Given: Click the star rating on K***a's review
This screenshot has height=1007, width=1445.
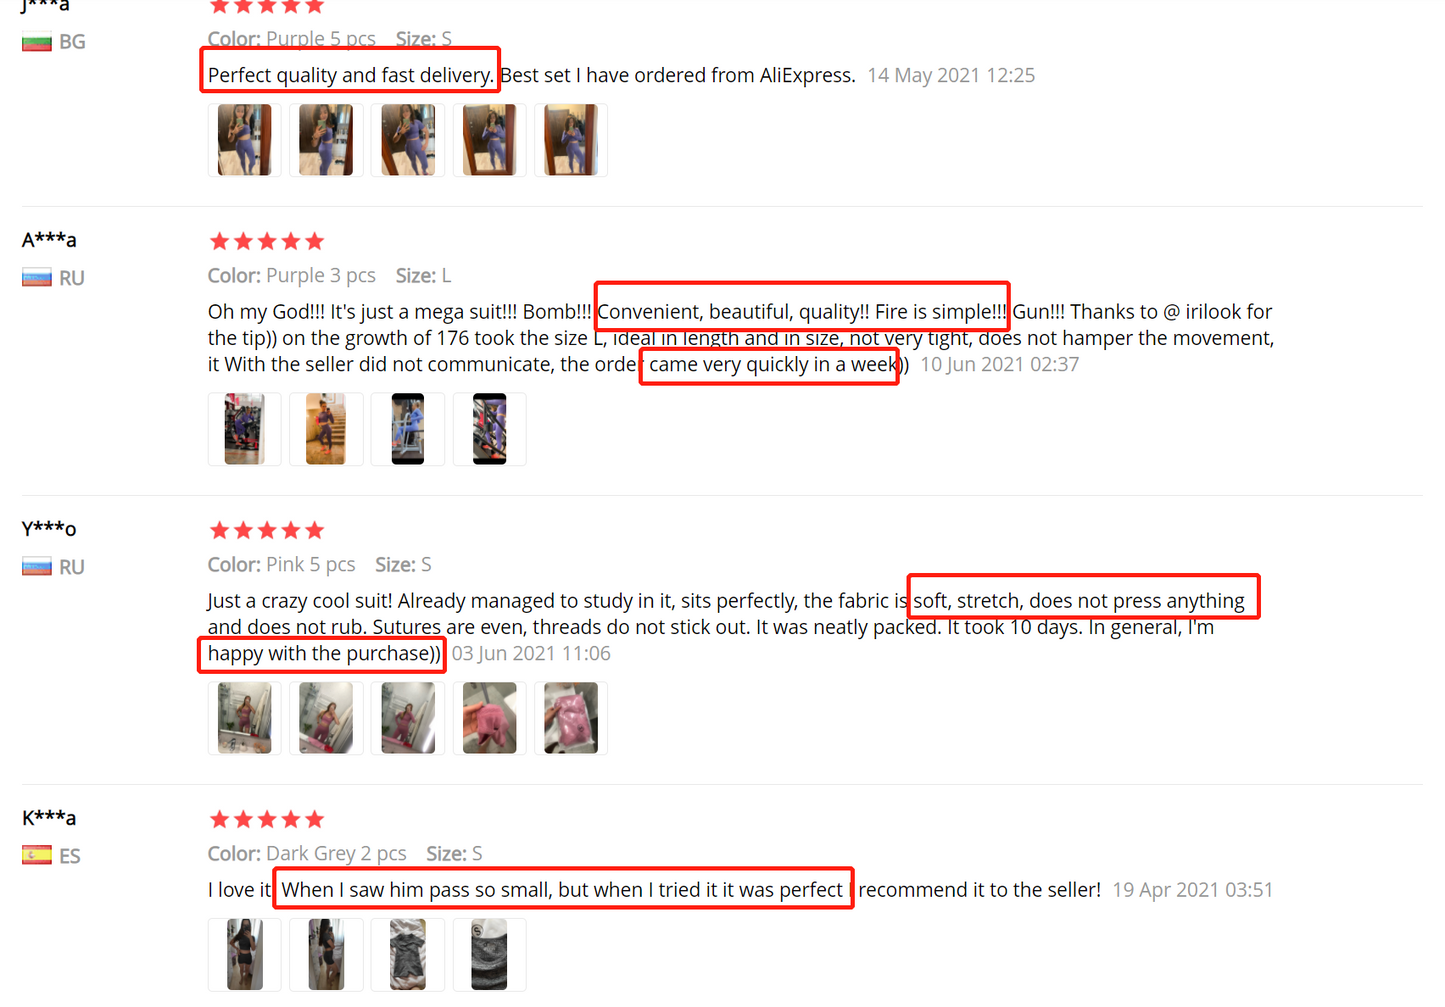Looking at the screenshot, I should (267, 819).
